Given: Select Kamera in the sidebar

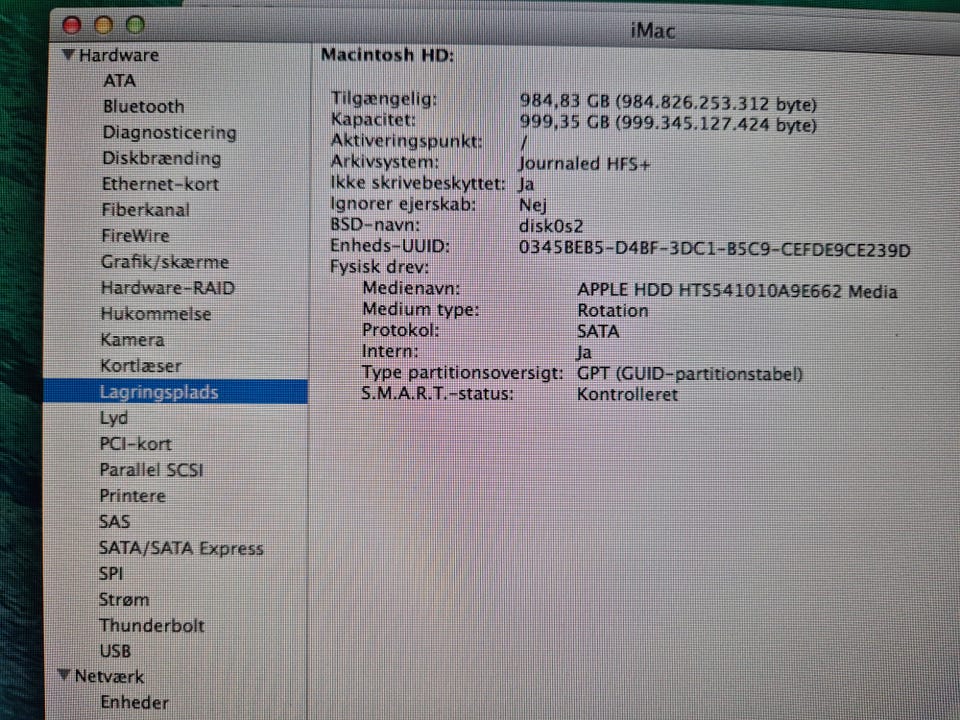Looking at the screenshot, I should (132, 340).
